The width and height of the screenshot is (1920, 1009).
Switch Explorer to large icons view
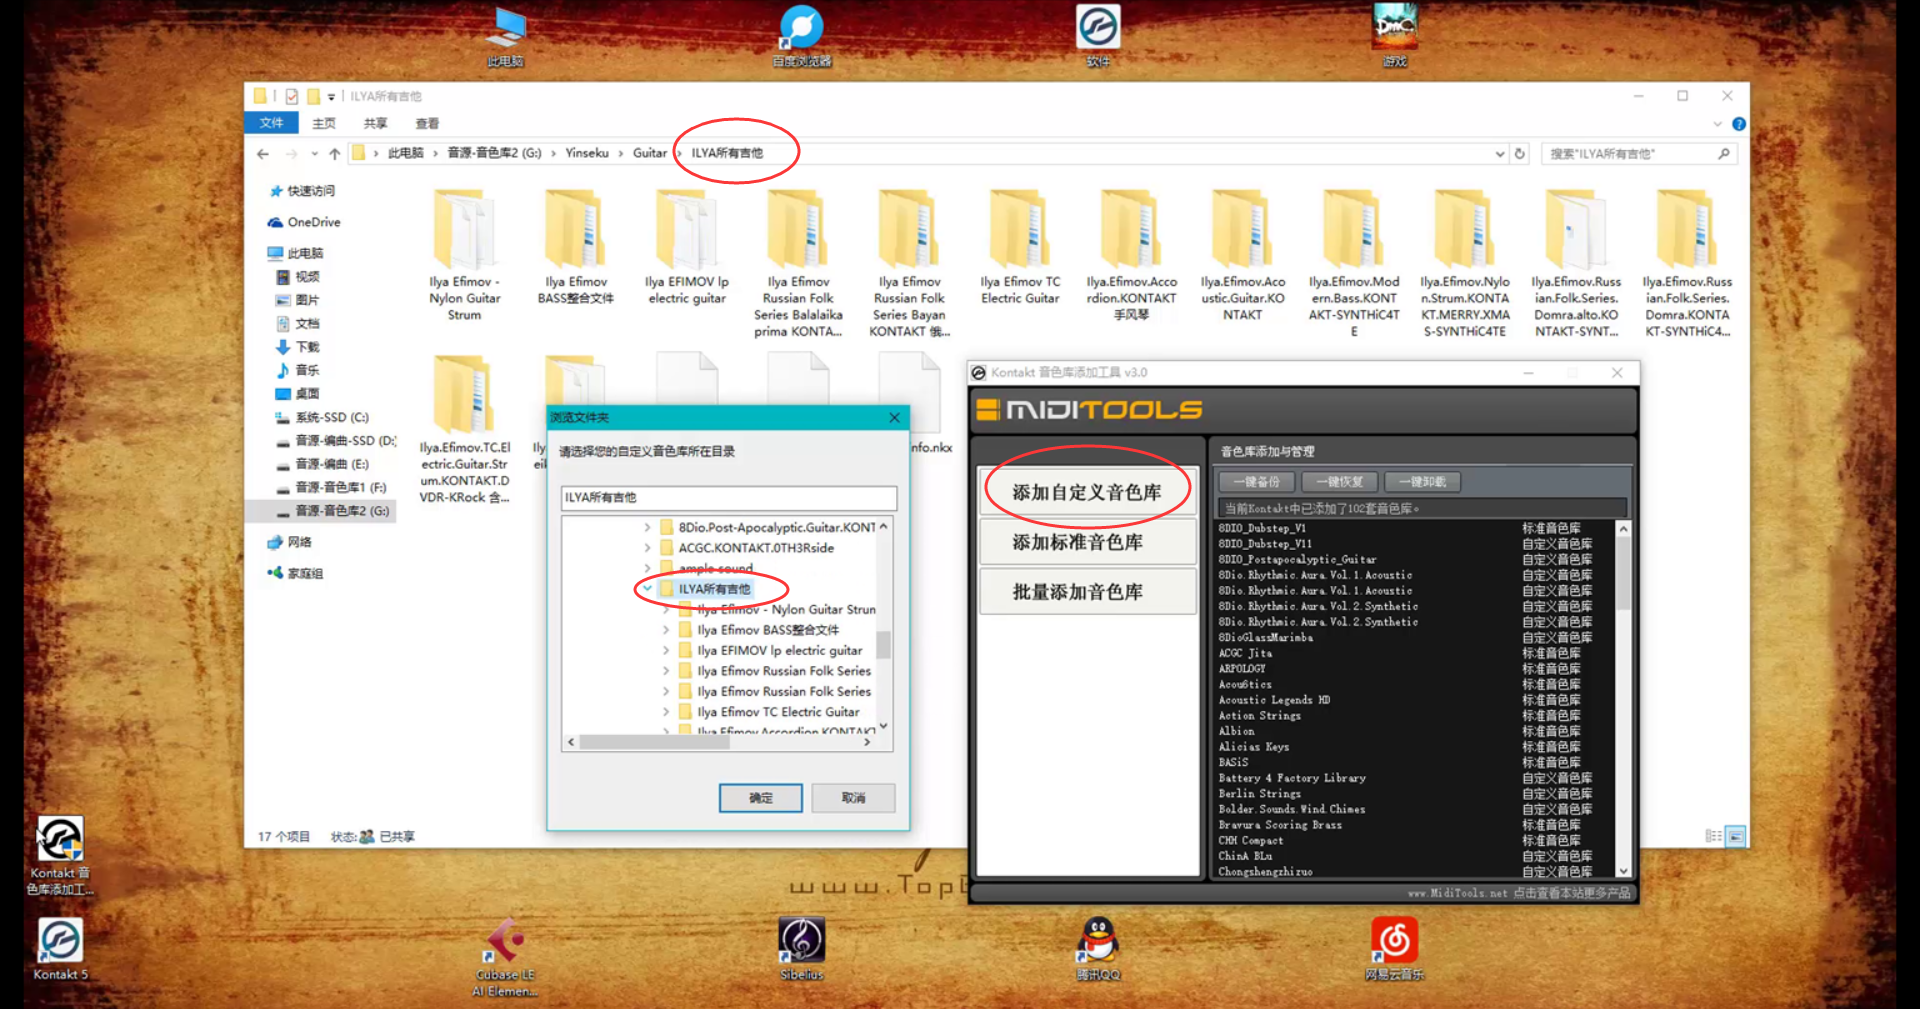tap(1736, 836)
